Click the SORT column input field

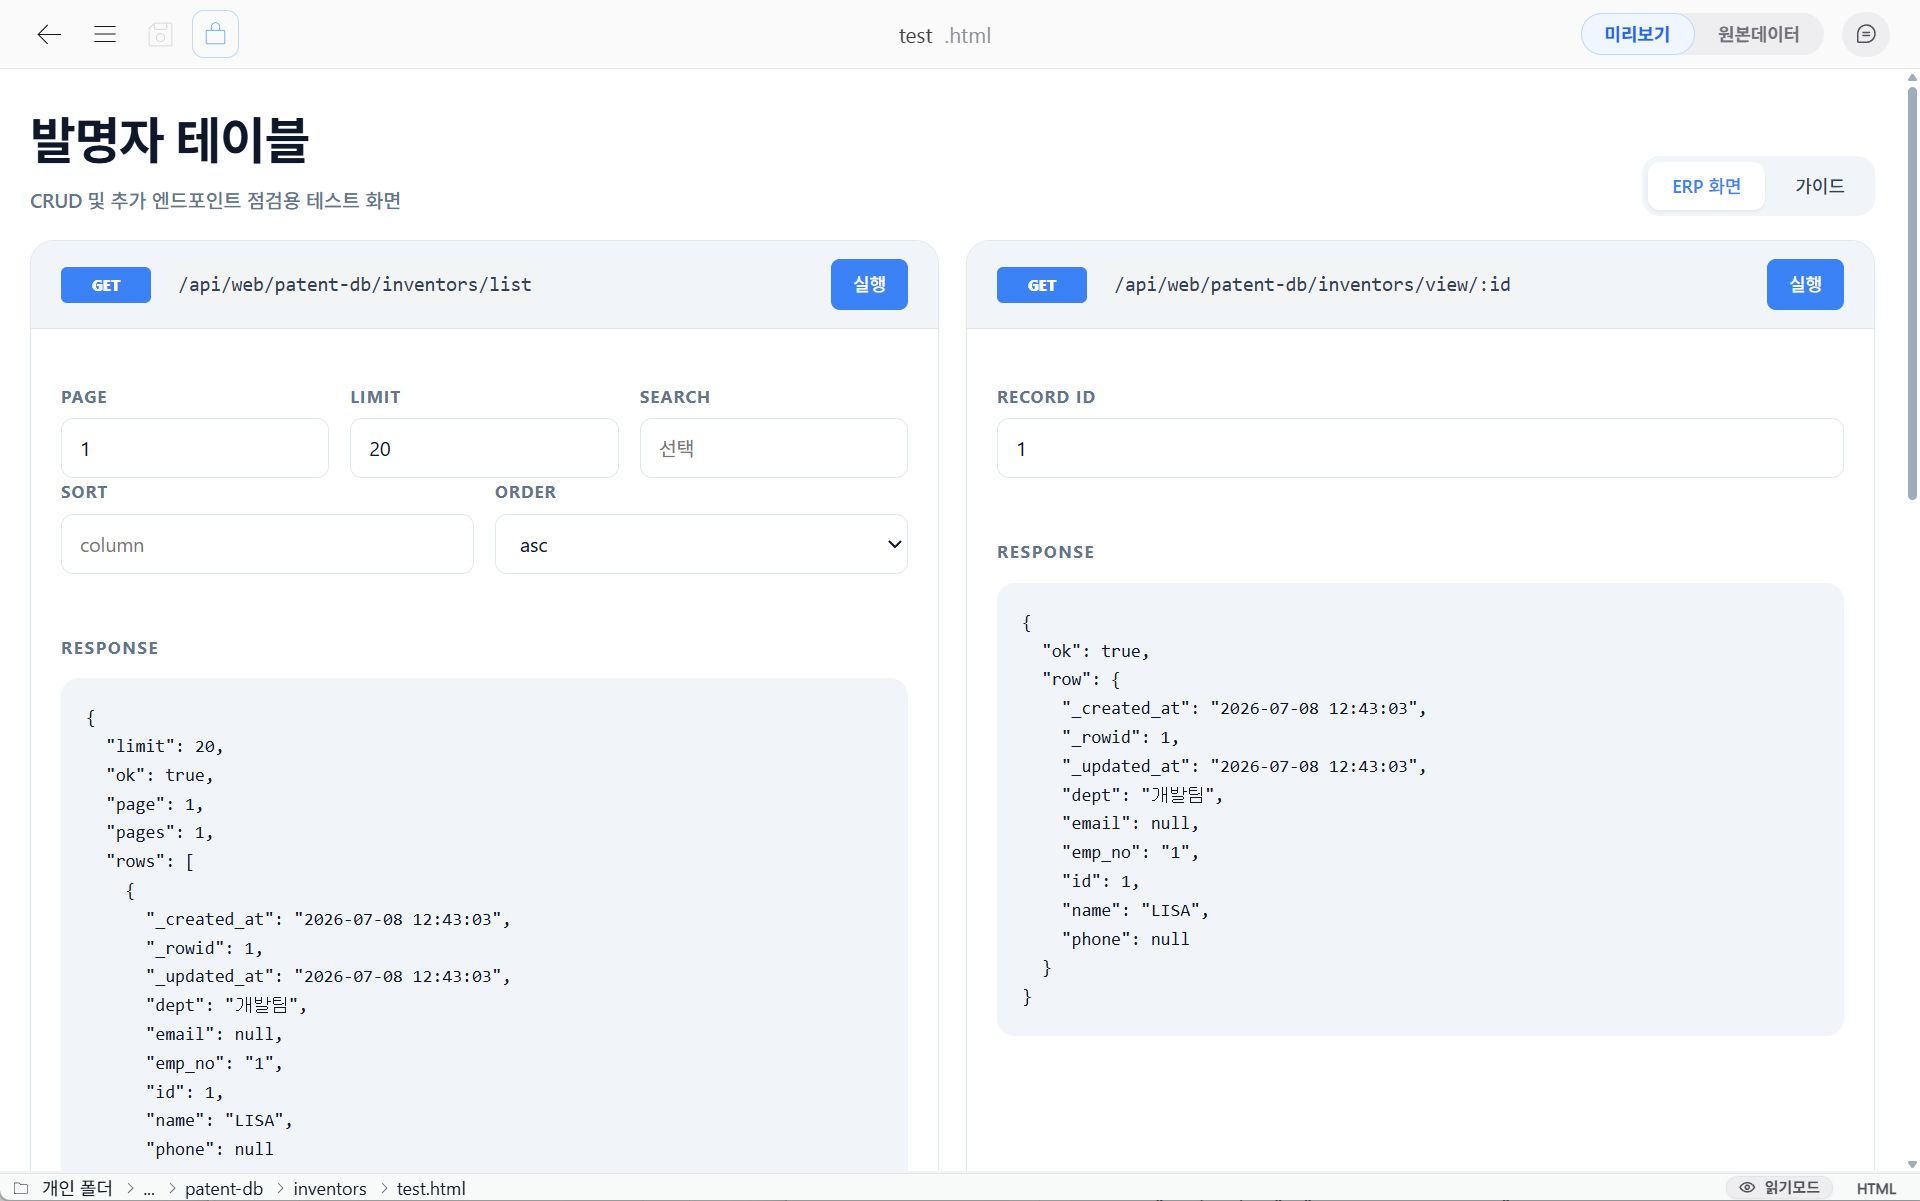267,544
